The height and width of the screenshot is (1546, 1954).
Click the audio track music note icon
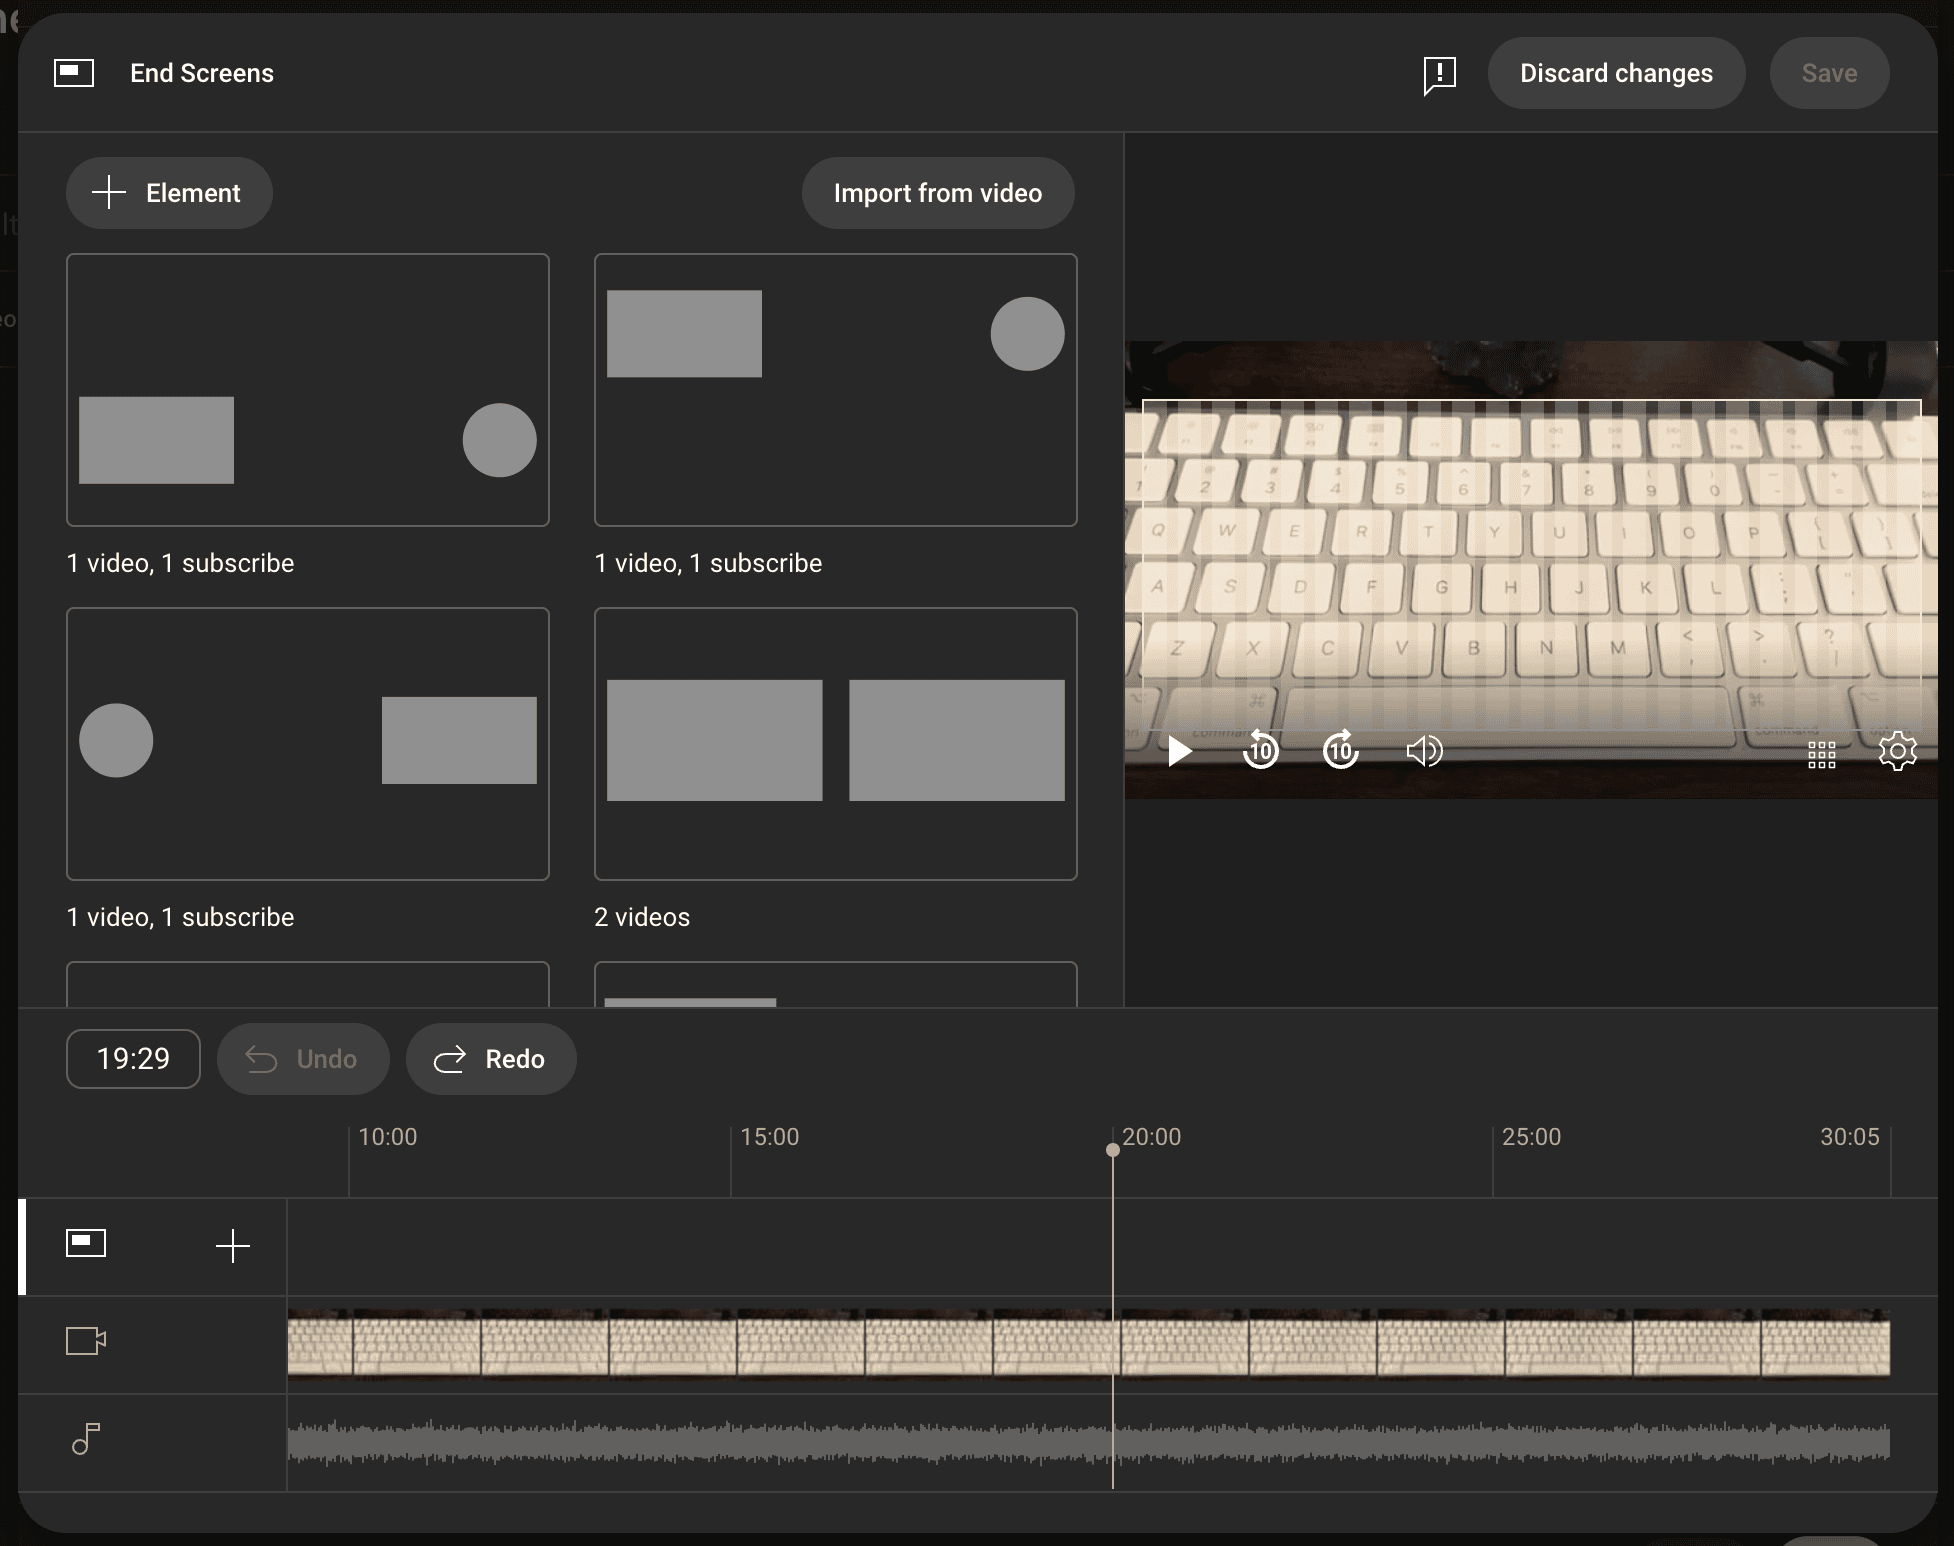click(86, 1439)
